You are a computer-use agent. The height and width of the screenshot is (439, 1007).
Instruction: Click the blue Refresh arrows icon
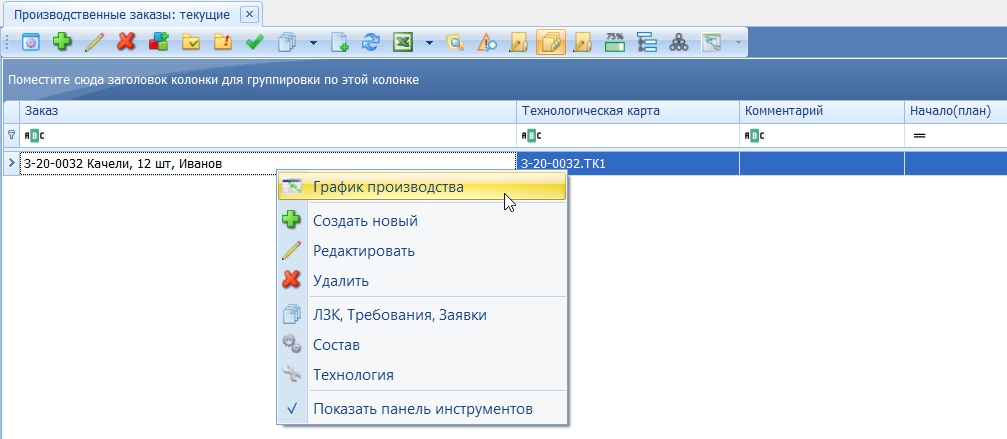(371, 43)
